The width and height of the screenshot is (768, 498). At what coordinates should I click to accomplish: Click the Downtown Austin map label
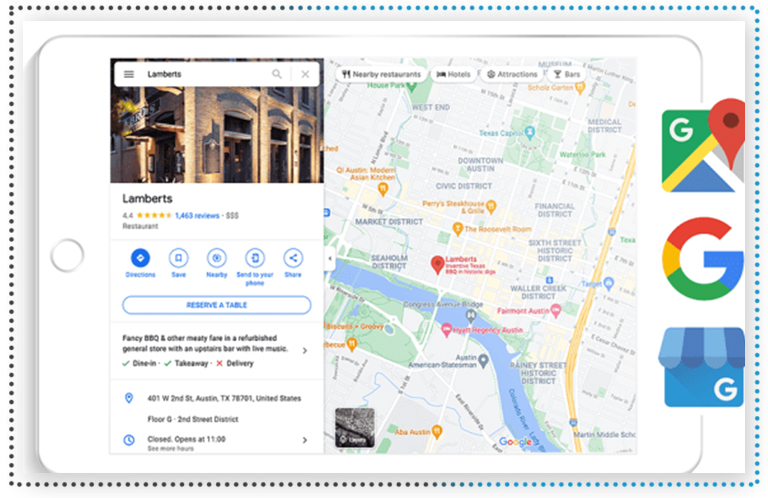[x=480, y=165]
